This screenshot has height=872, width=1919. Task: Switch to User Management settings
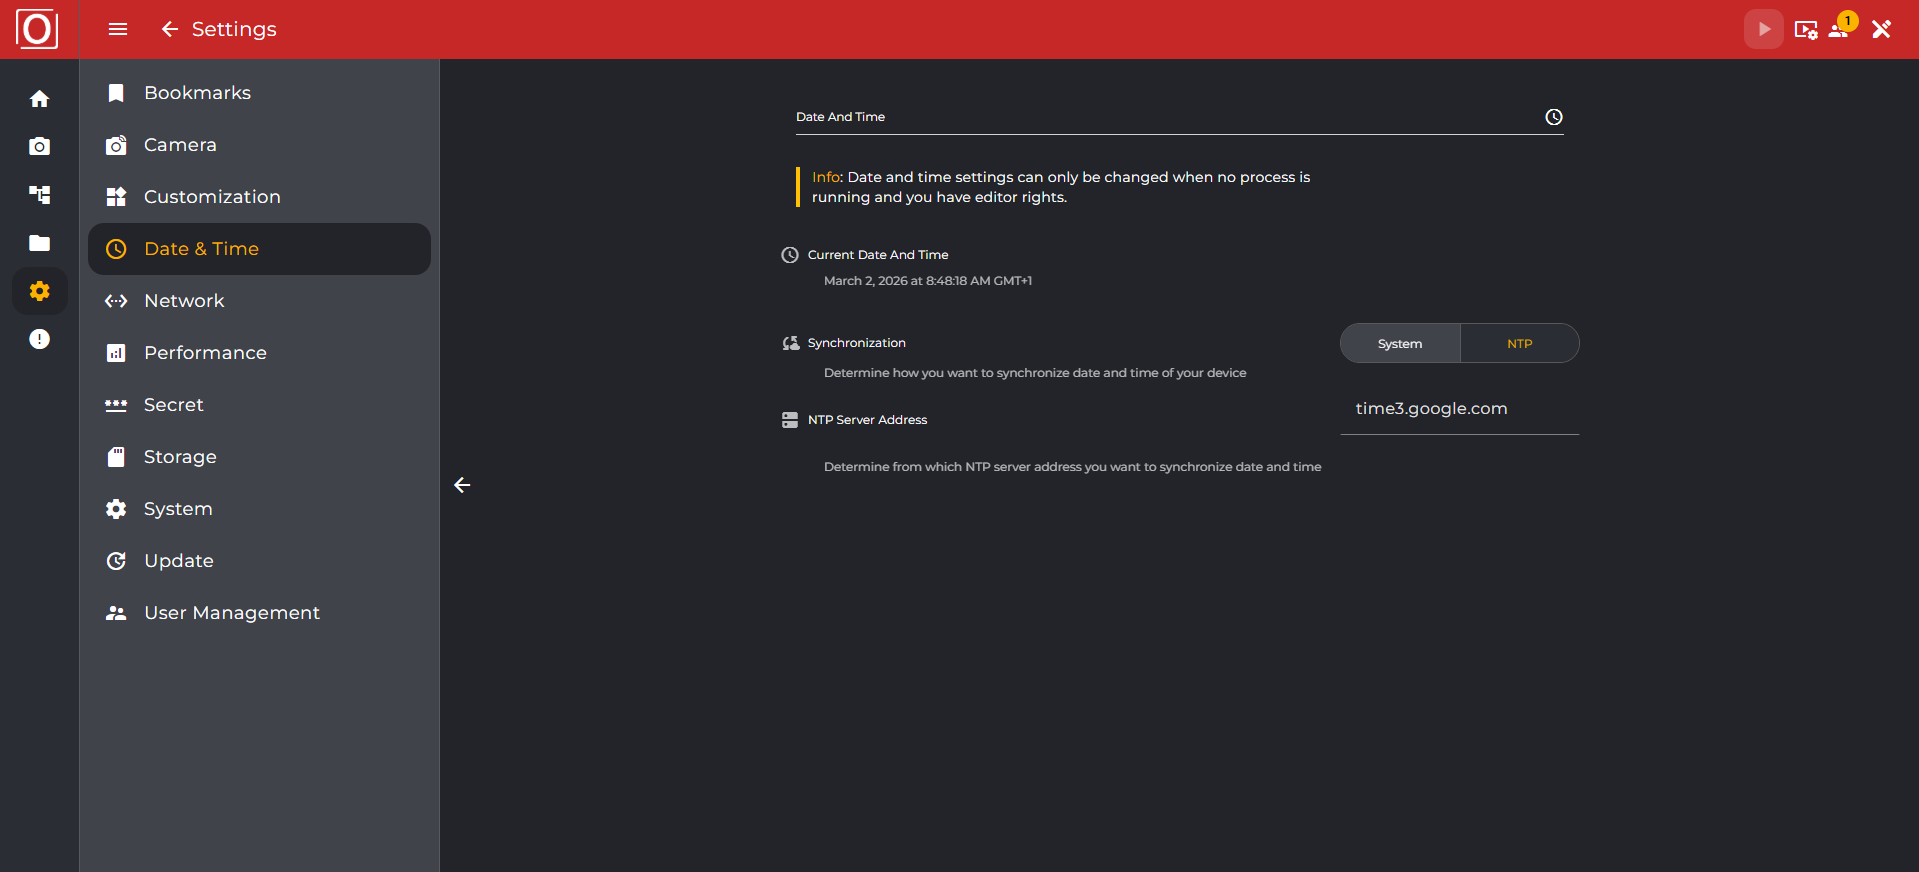pyautogui.click(x=231, y=612)
